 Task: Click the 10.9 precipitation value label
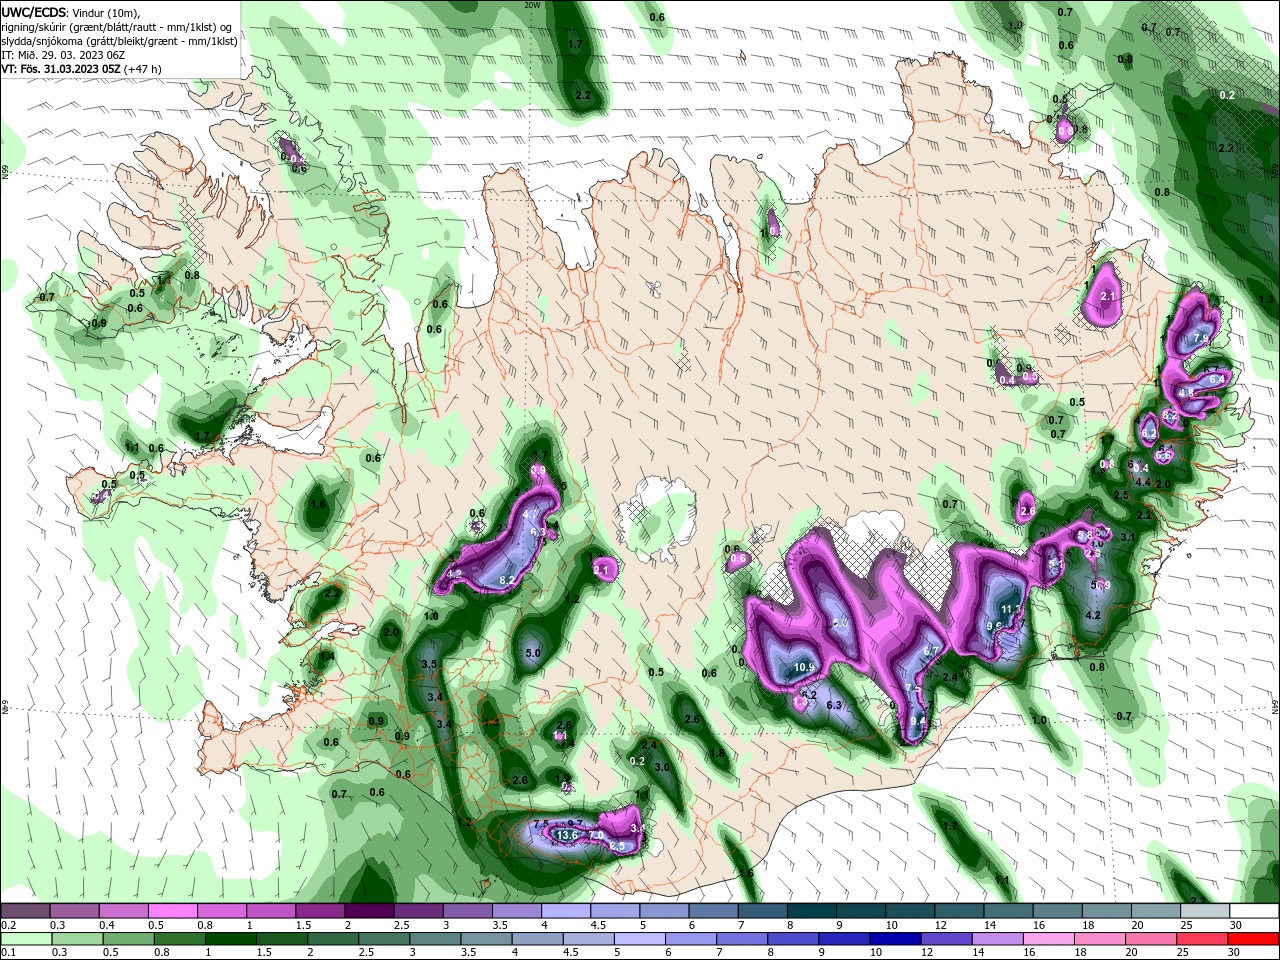pos(805,668)
